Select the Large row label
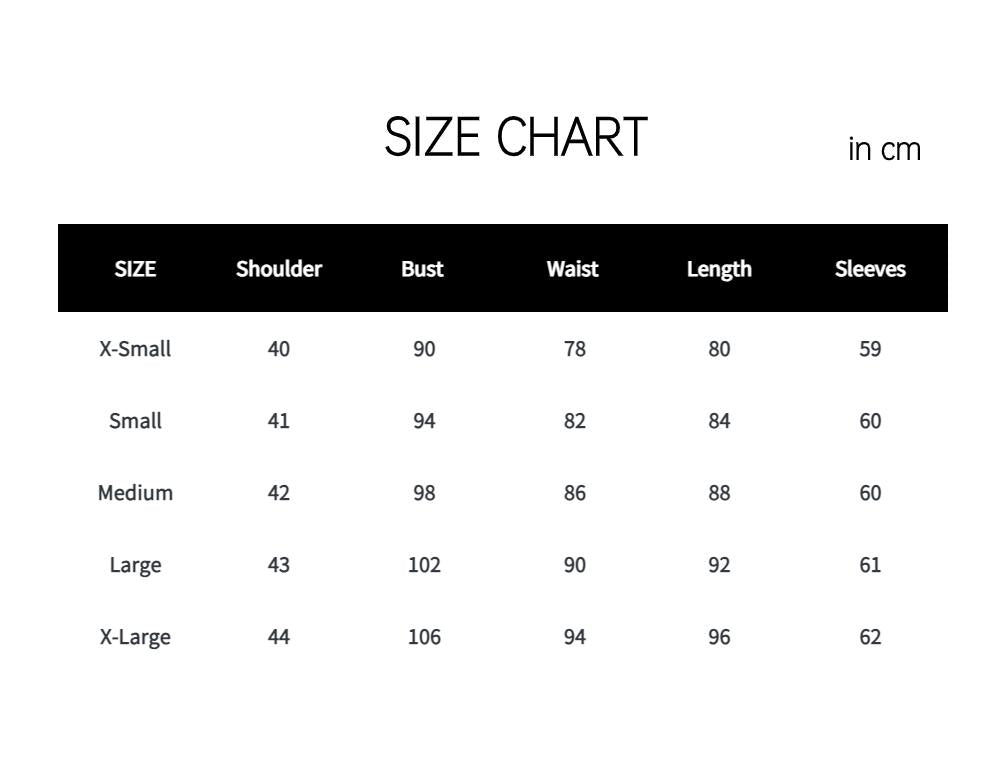Screen dimensions: 1000x769 (135, 565)
